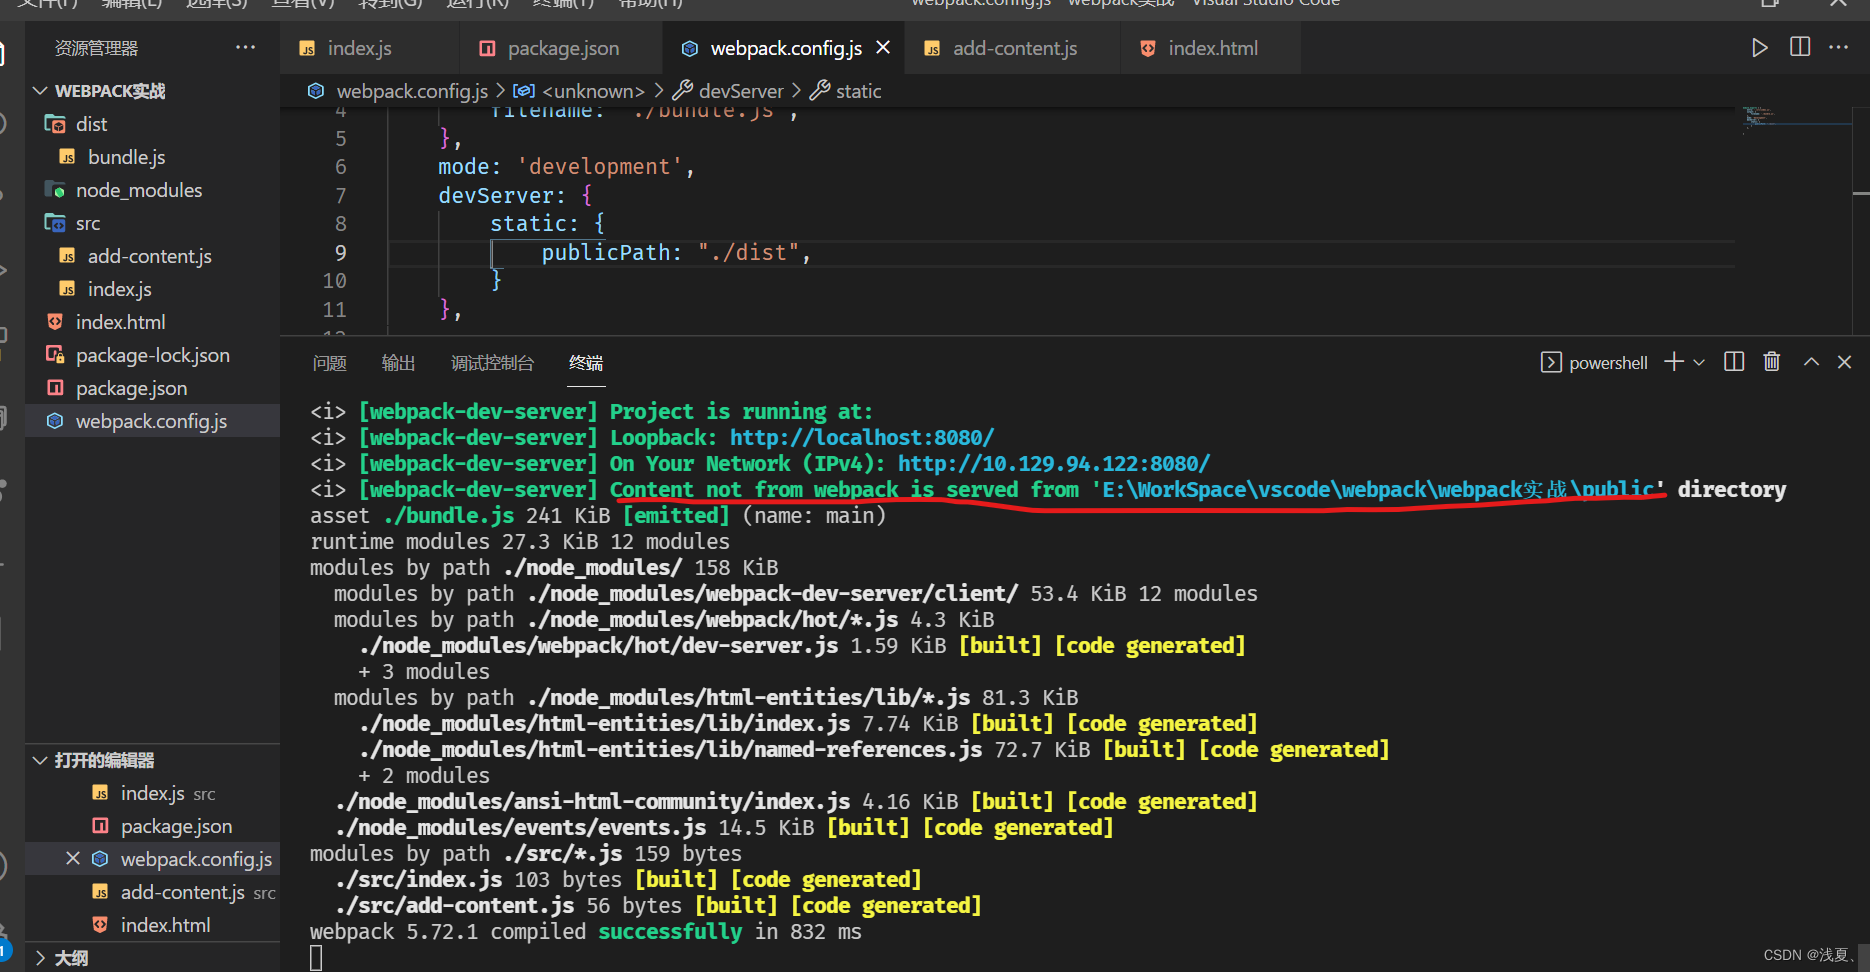Switch to the package.json editor tab
Screen dimensions: 1870x972
click(x=550, y=48)
